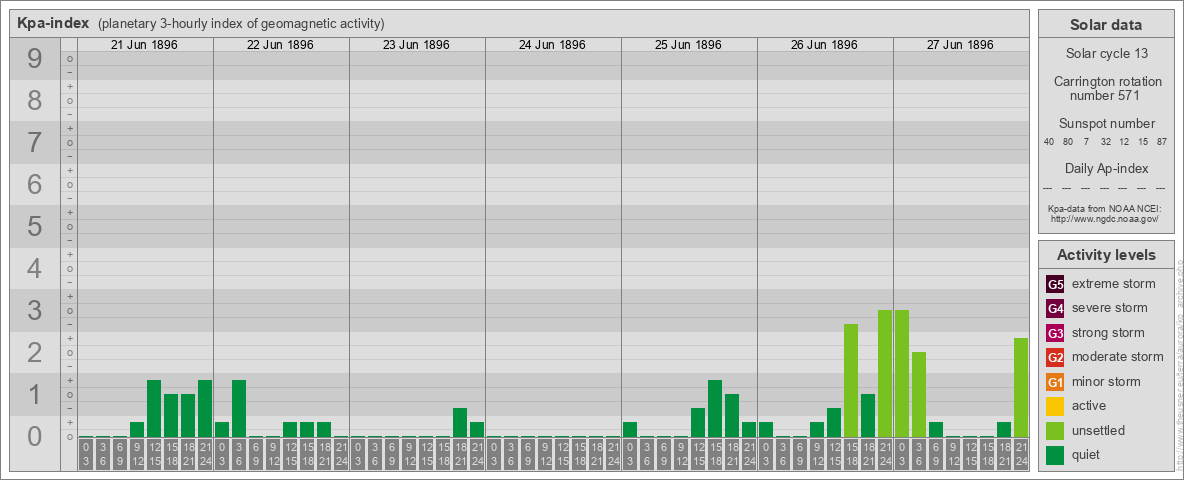Image resolution: width=1184 pixels, height=480 pixels.
Task: Click the 26 Jun 21–24 unsettled bar
Action: (x=884, y=374)
